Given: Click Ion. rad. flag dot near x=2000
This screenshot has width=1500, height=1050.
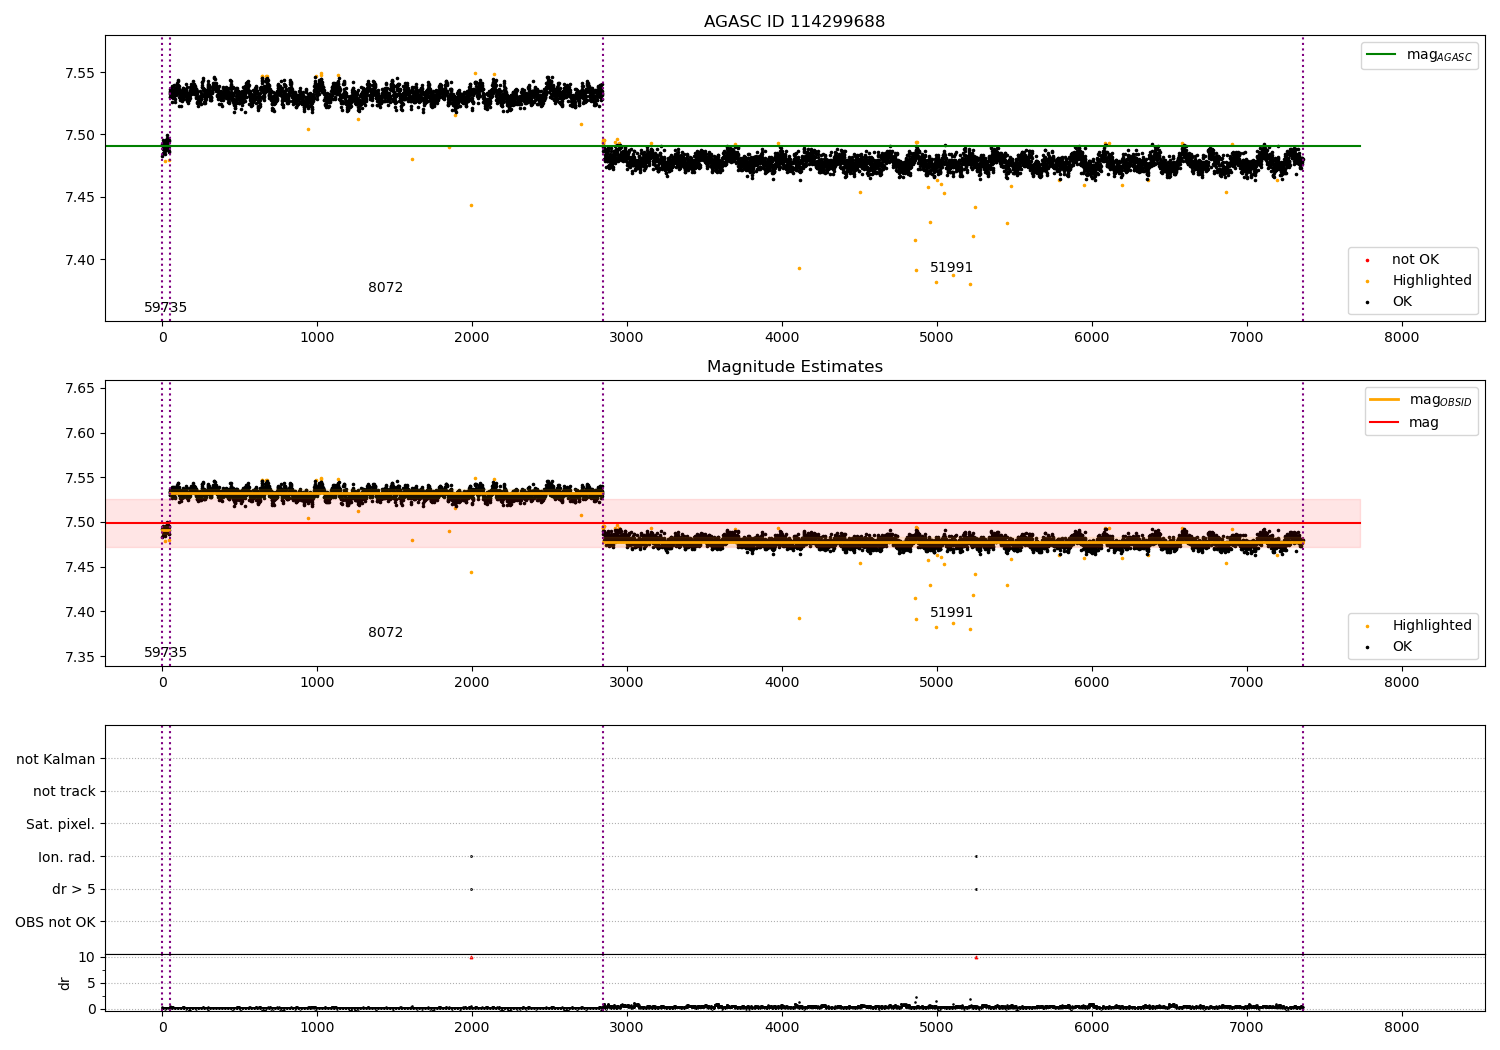Looking at the screenshot, I should (471, 856).
